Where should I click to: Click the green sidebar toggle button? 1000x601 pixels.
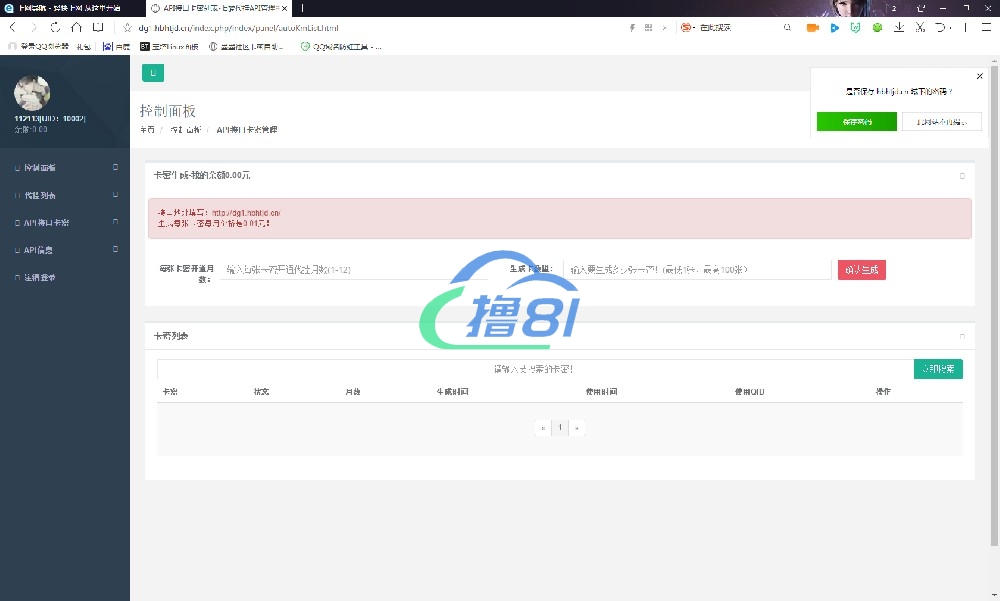[x=153, y=73]
